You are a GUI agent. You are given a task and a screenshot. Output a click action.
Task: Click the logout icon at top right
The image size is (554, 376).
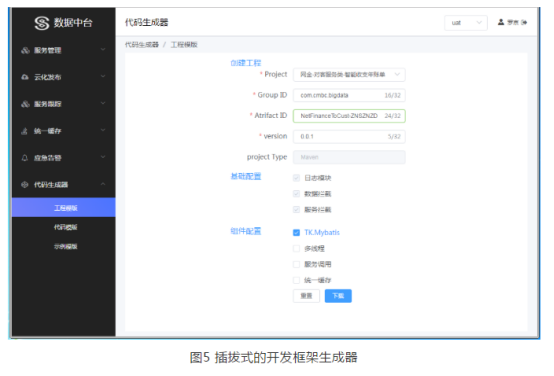524,23
